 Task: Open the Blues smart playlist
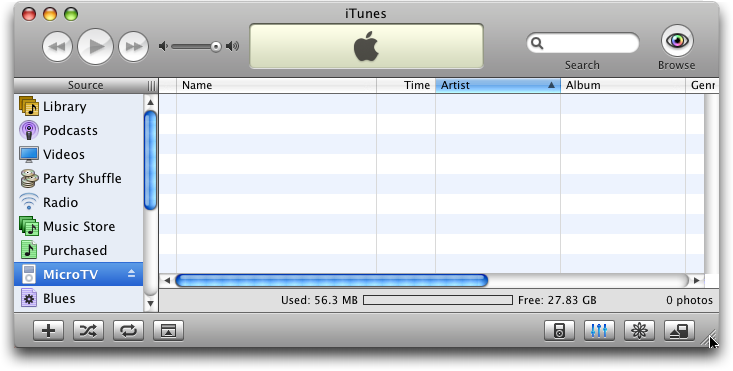79,299
